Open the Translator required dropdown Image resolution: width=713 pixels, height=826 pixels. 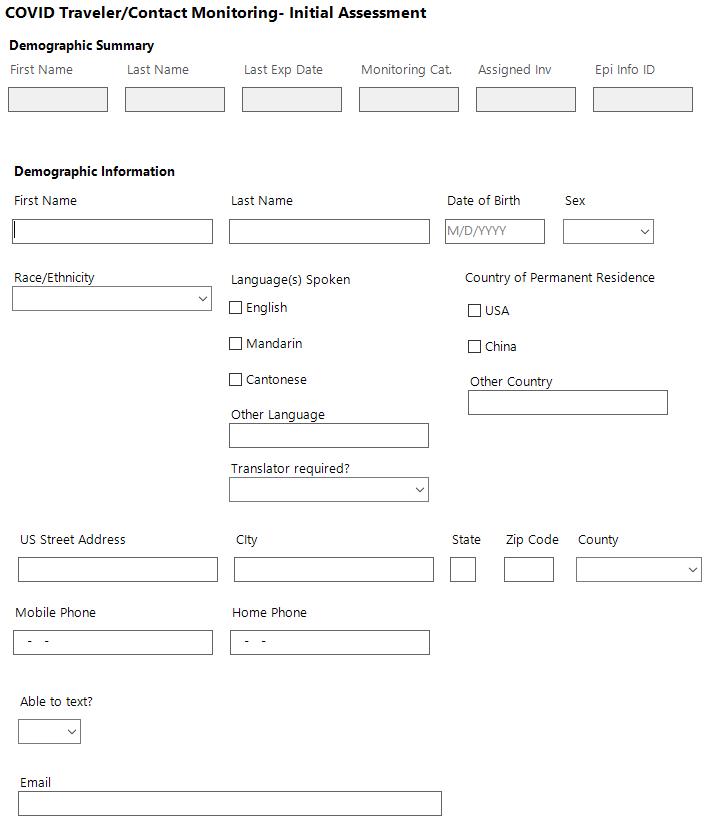tap(329, 490)
